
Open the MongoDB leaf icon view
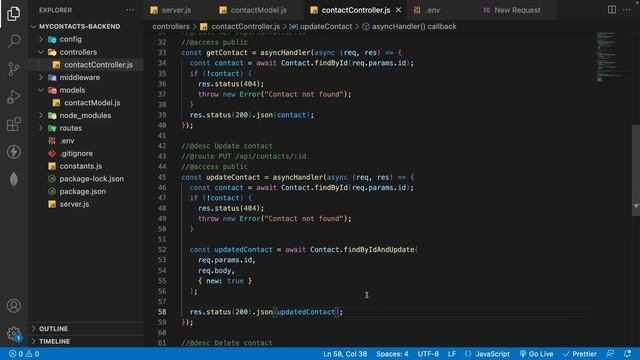(13, 180)
